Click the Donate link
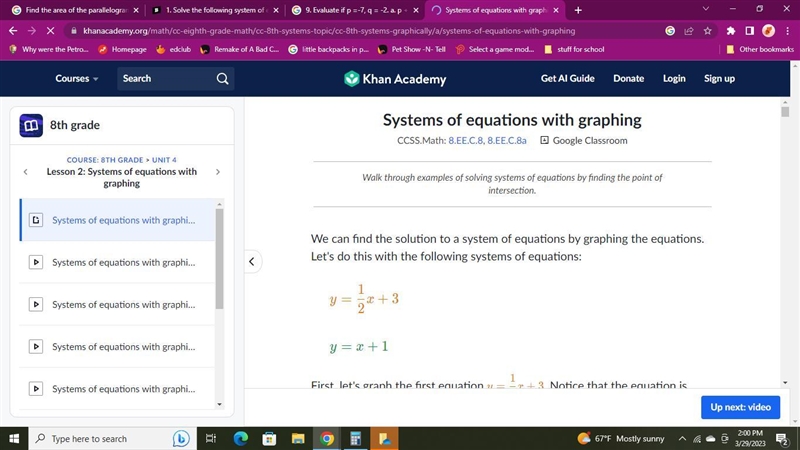This screenshot has width=800, height=450. [629, 79]
